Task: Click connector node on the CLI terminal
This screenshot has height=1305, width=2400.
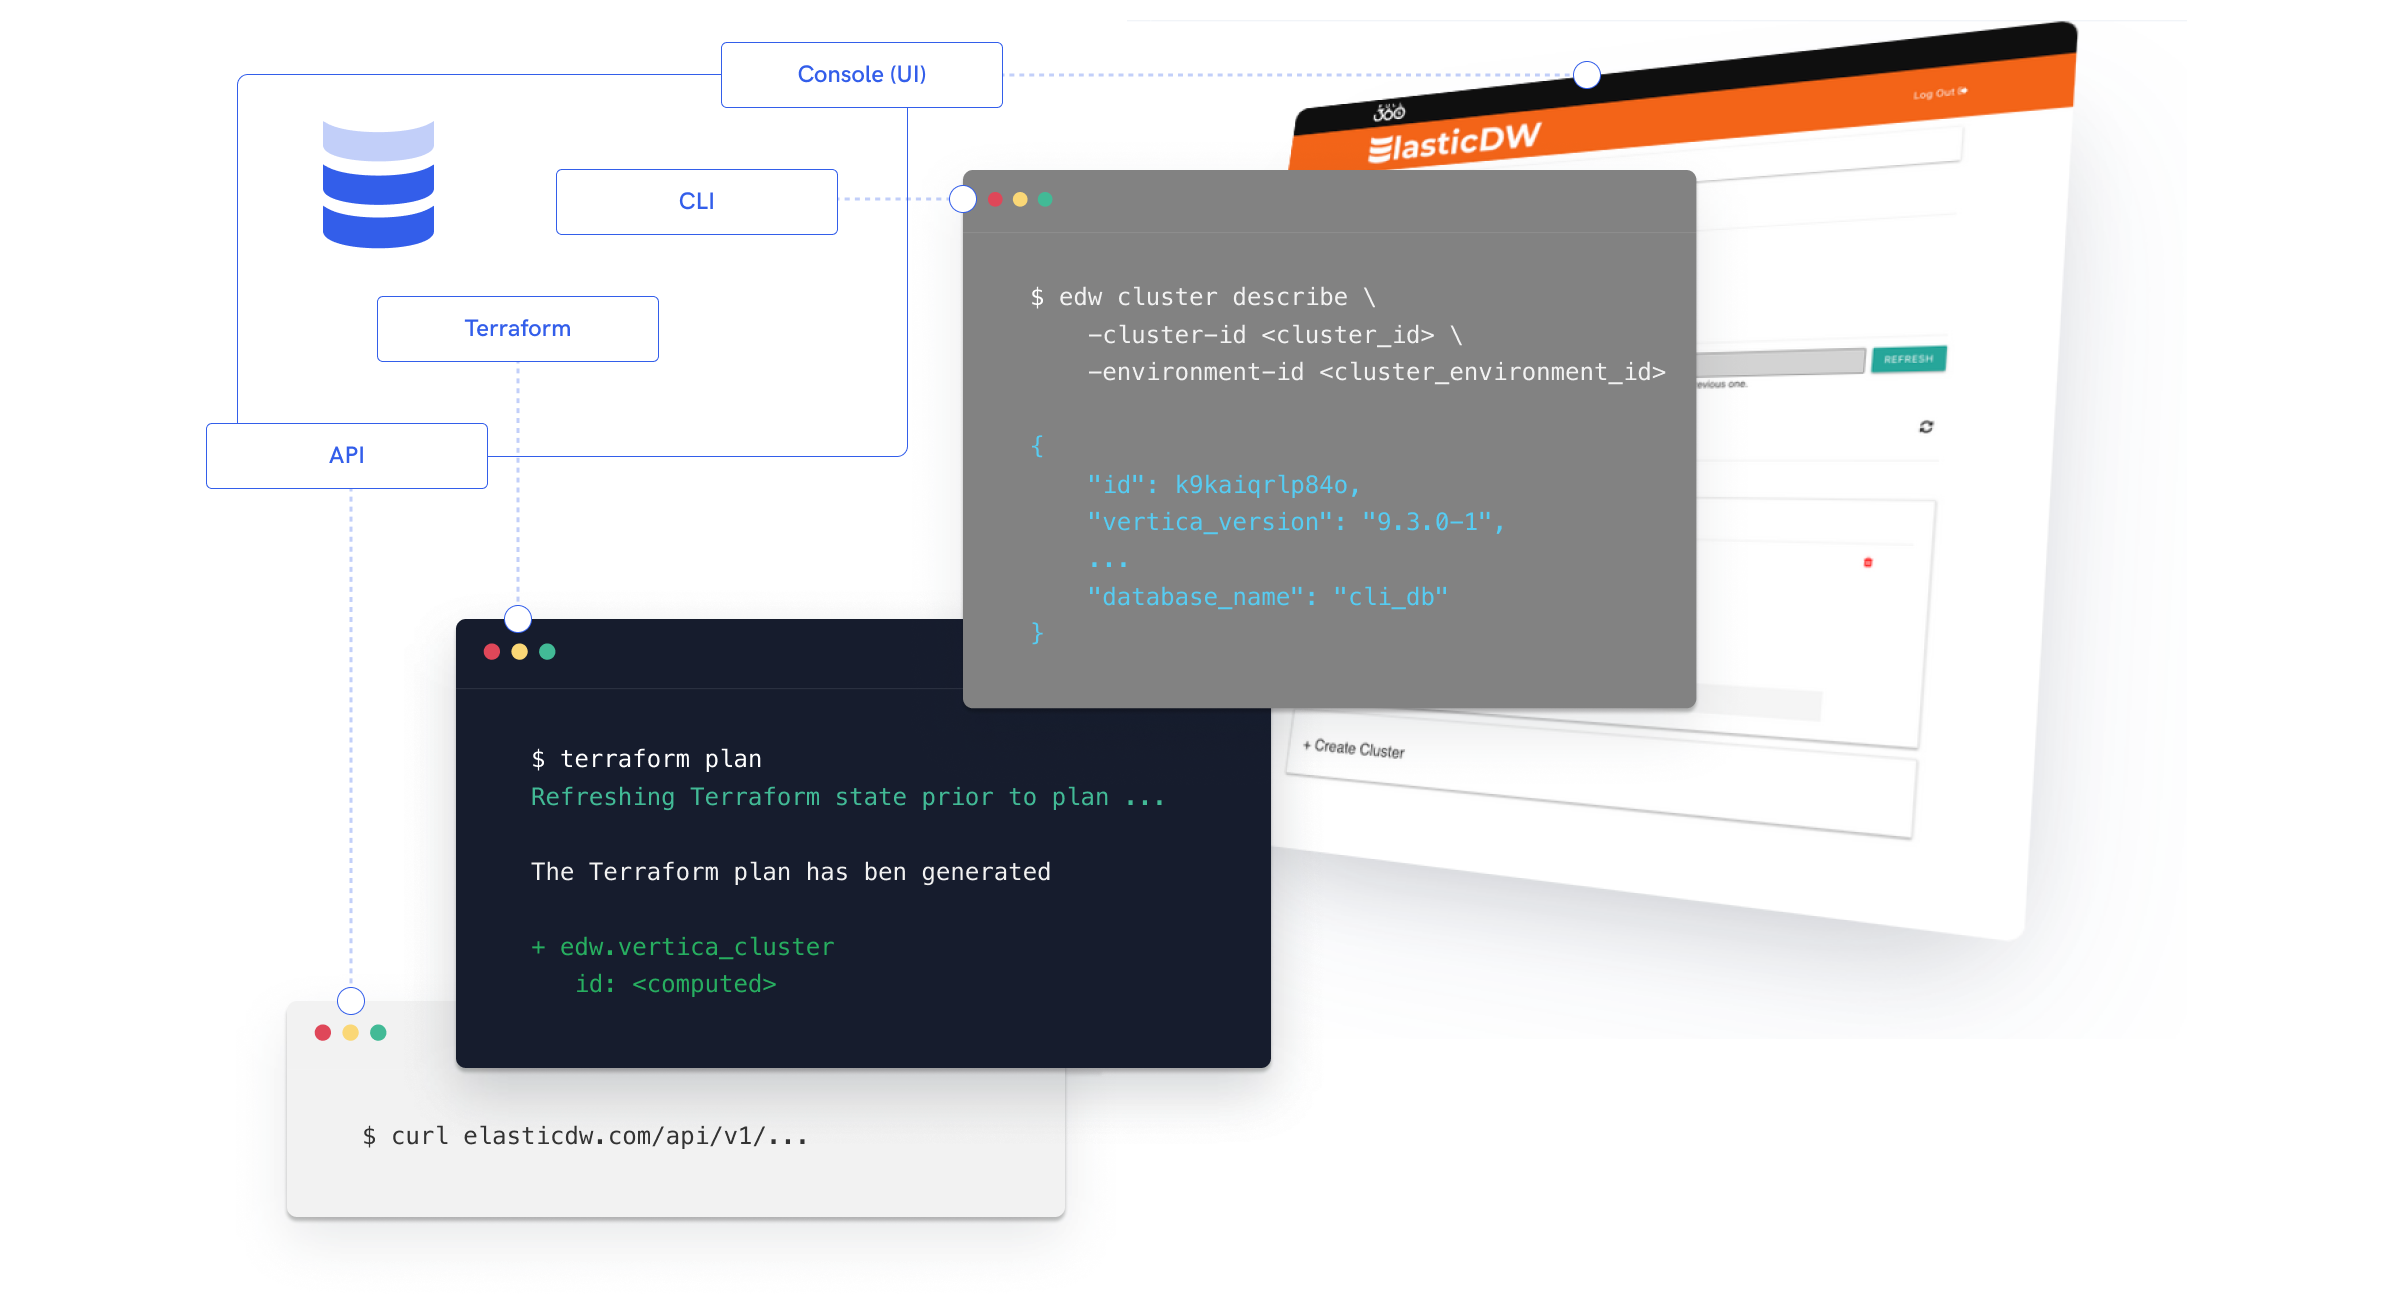Action: (x=963, y=199)
